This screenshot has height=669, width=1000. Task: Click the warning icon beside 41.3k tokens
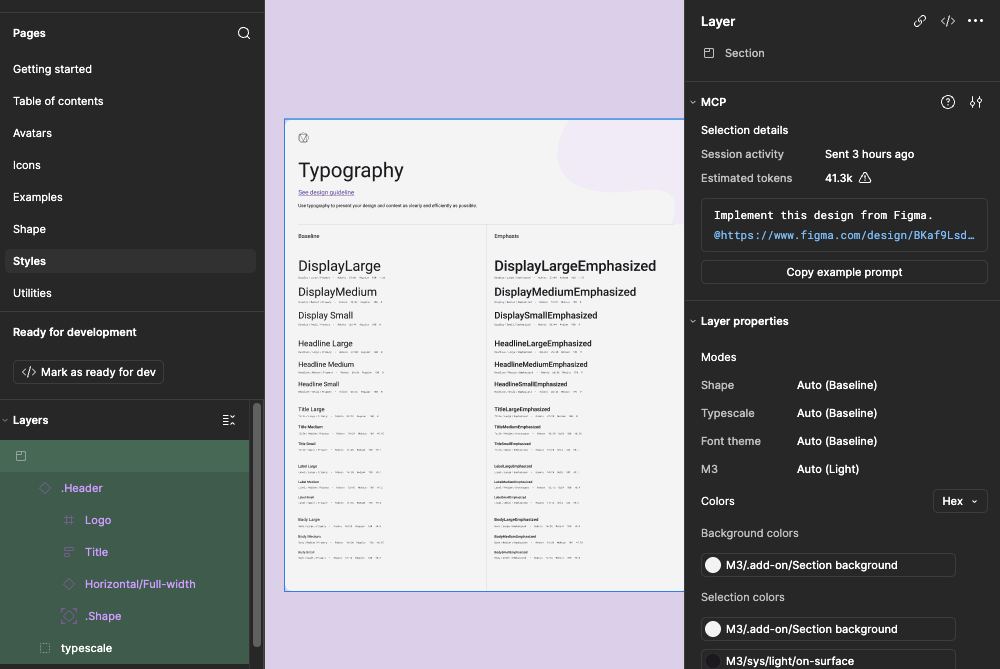click(x=865, y=178)
